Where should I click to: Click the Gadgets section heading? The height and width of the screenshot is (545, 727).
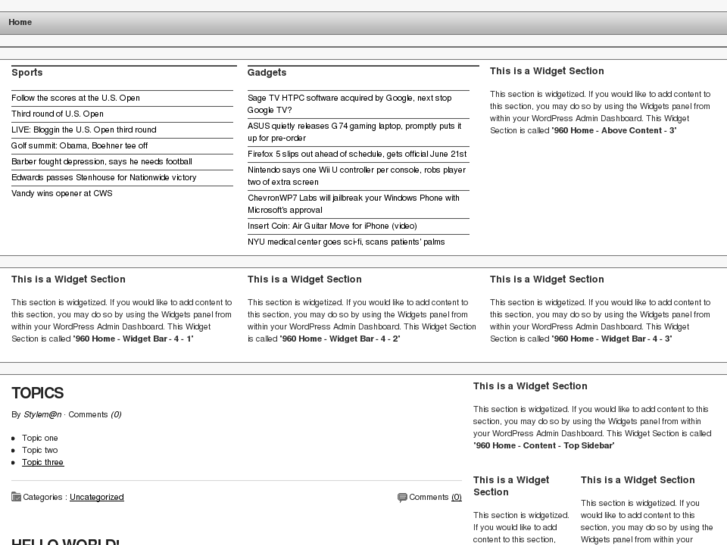tap(267, 72)
